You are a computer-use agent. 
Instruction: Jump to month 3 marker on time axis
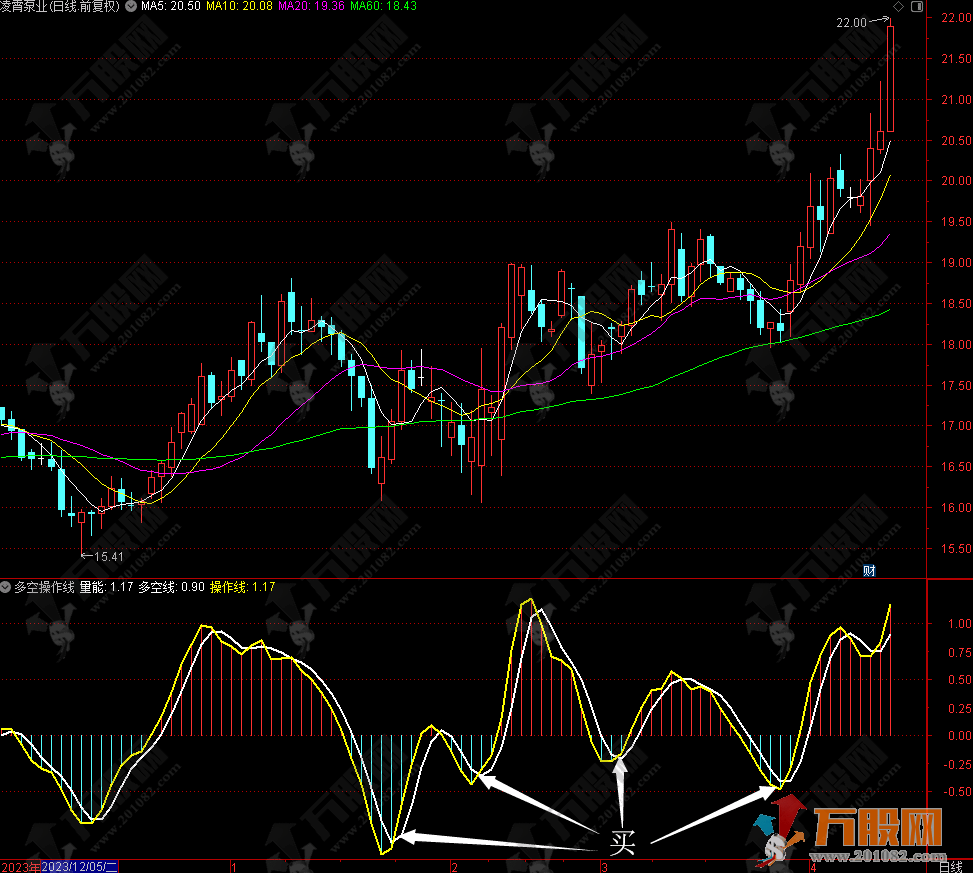[604, 867]
